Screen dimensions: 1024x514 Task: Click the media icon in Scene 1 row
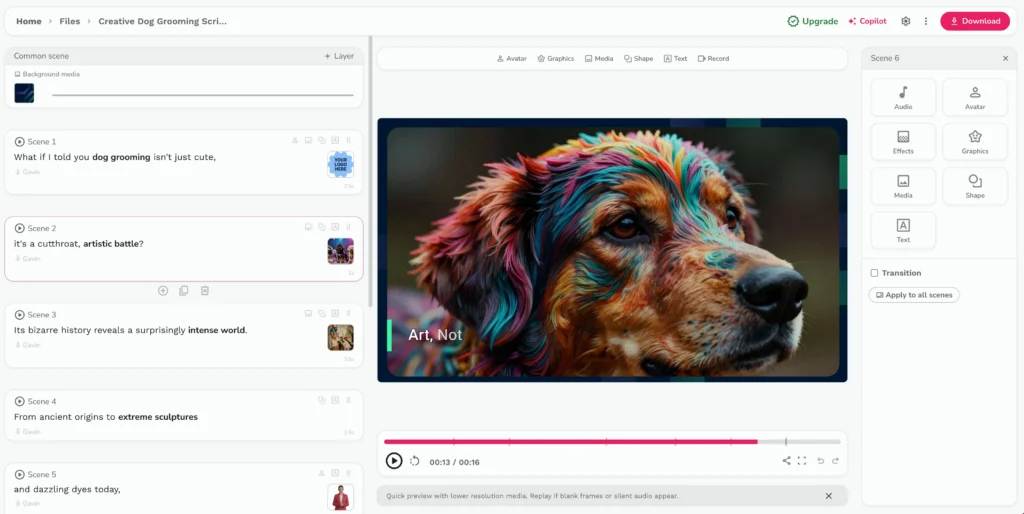coord(308,140)
